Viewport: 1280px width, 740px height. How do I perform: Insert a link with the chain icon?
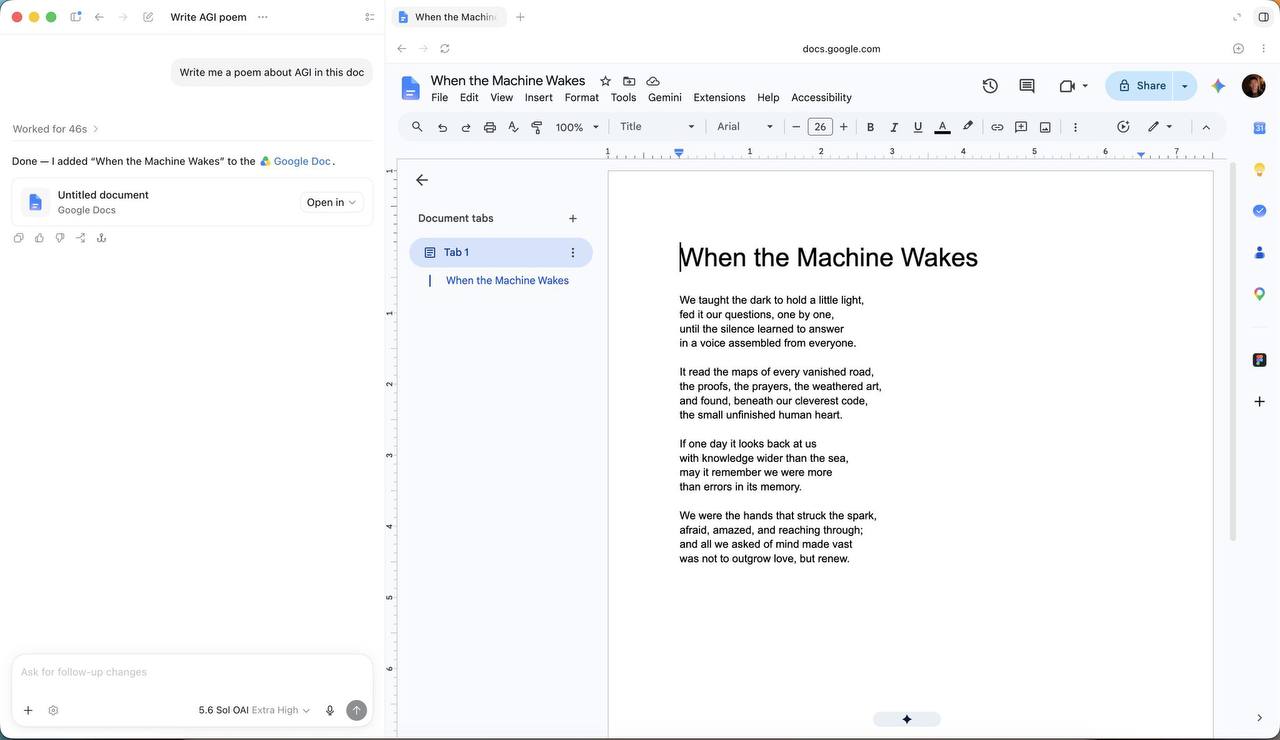997,127
